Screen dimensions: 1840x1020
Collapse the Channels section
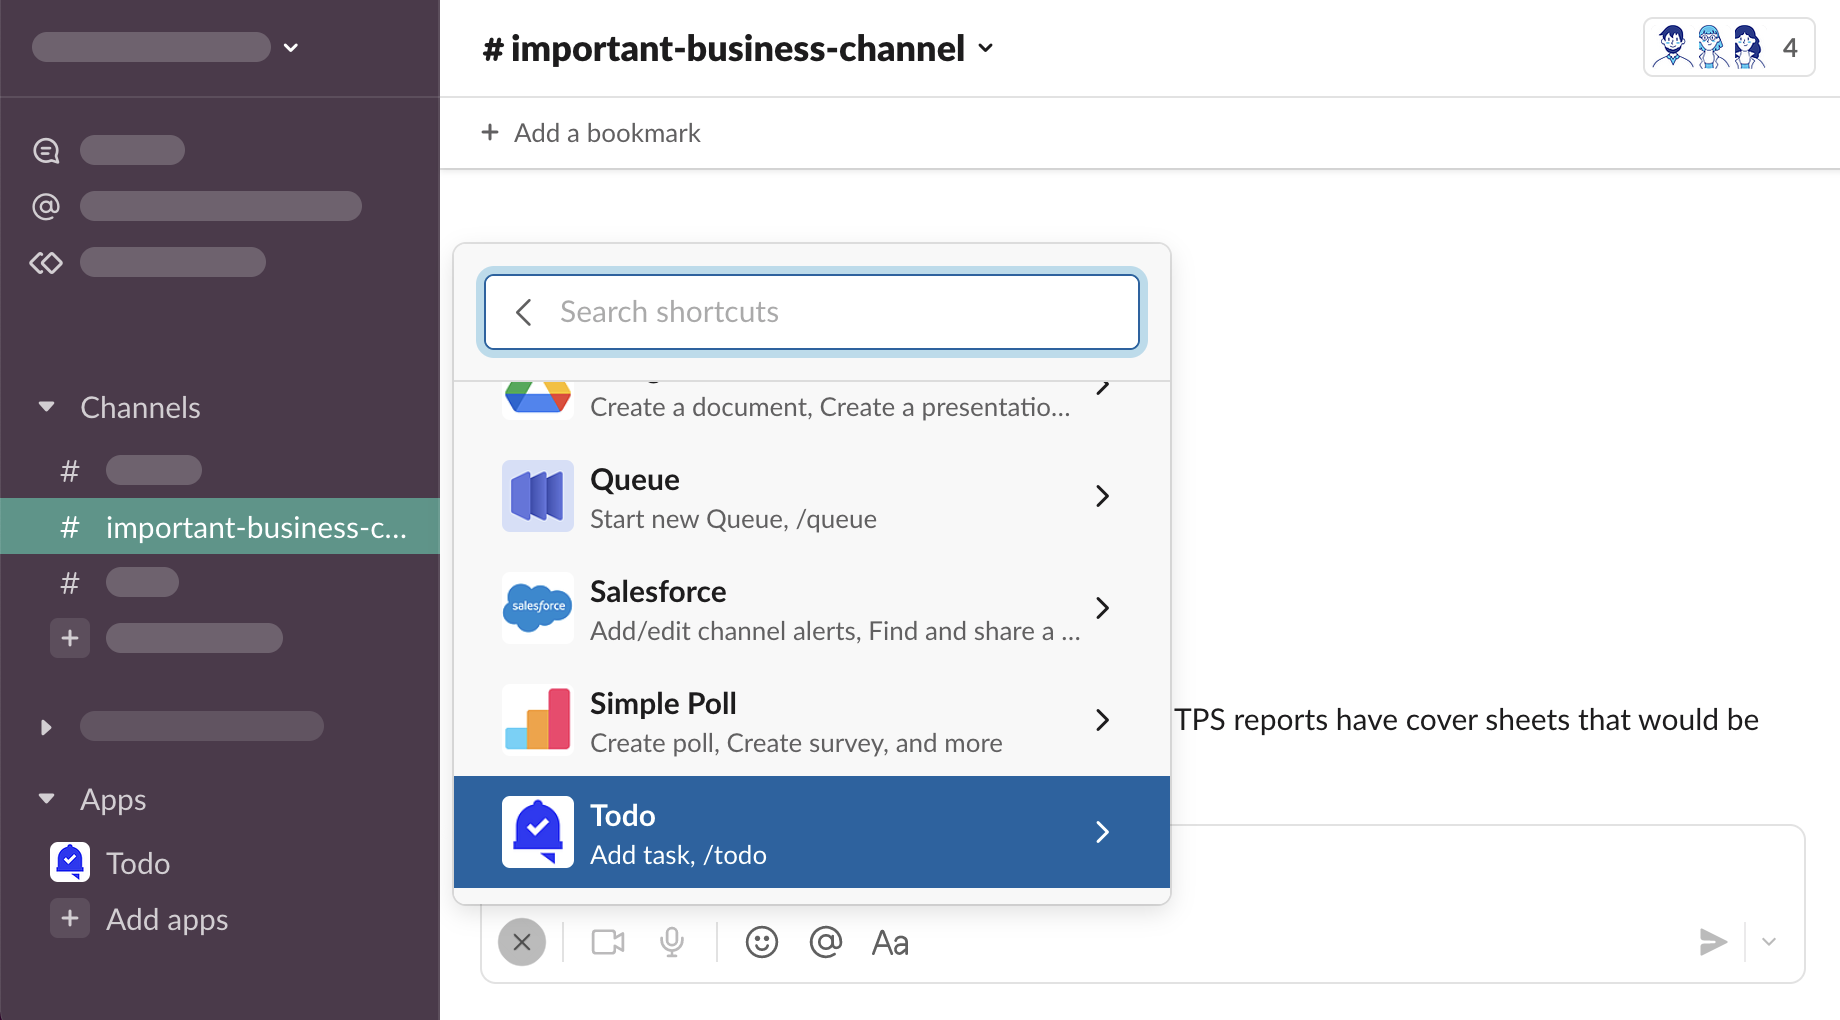click(x=46, y=407)
